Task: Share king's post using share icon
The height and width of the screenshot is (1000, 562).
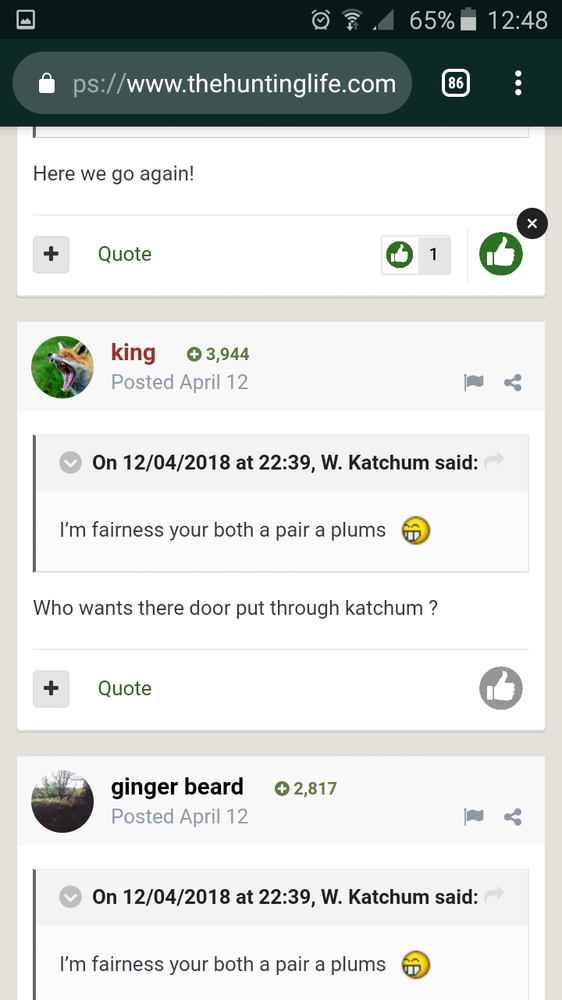Action: point(513,383)
